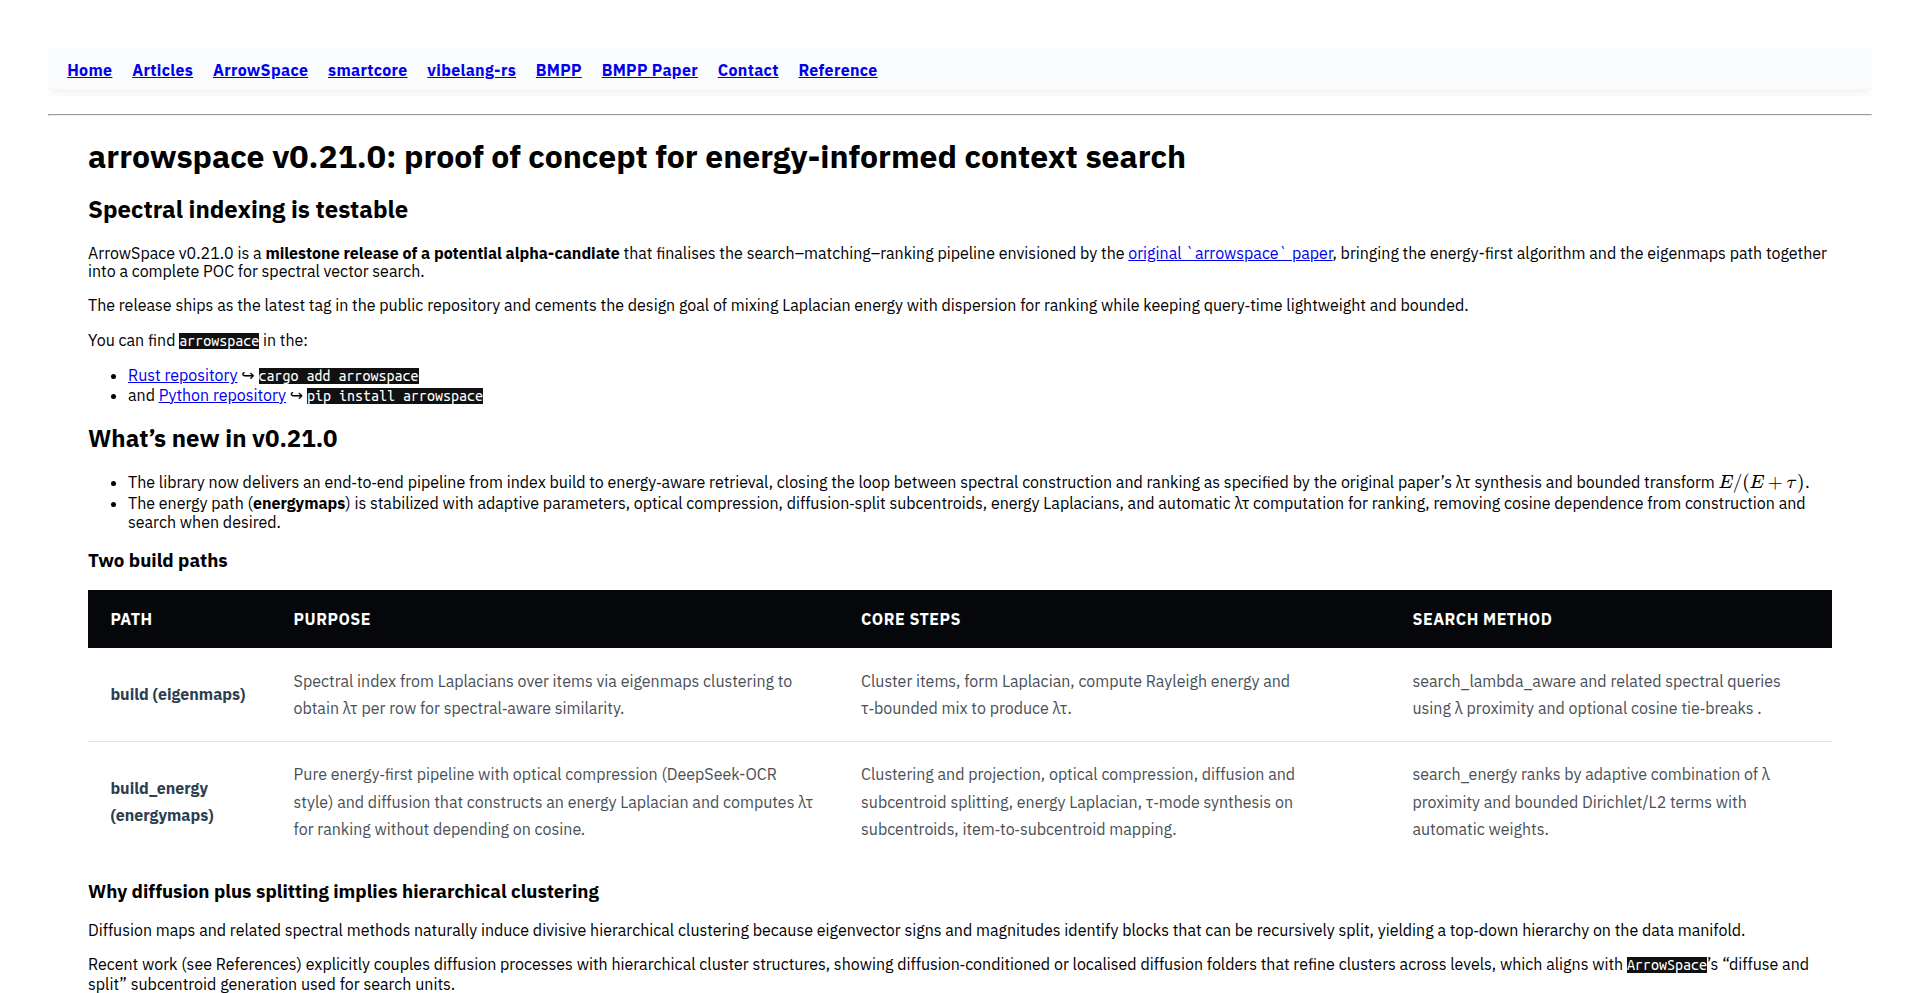Click the bold 'energymaps' word in bullet list
The image size is (1920, 993).
pyautogui.click(x=299, y=503)
